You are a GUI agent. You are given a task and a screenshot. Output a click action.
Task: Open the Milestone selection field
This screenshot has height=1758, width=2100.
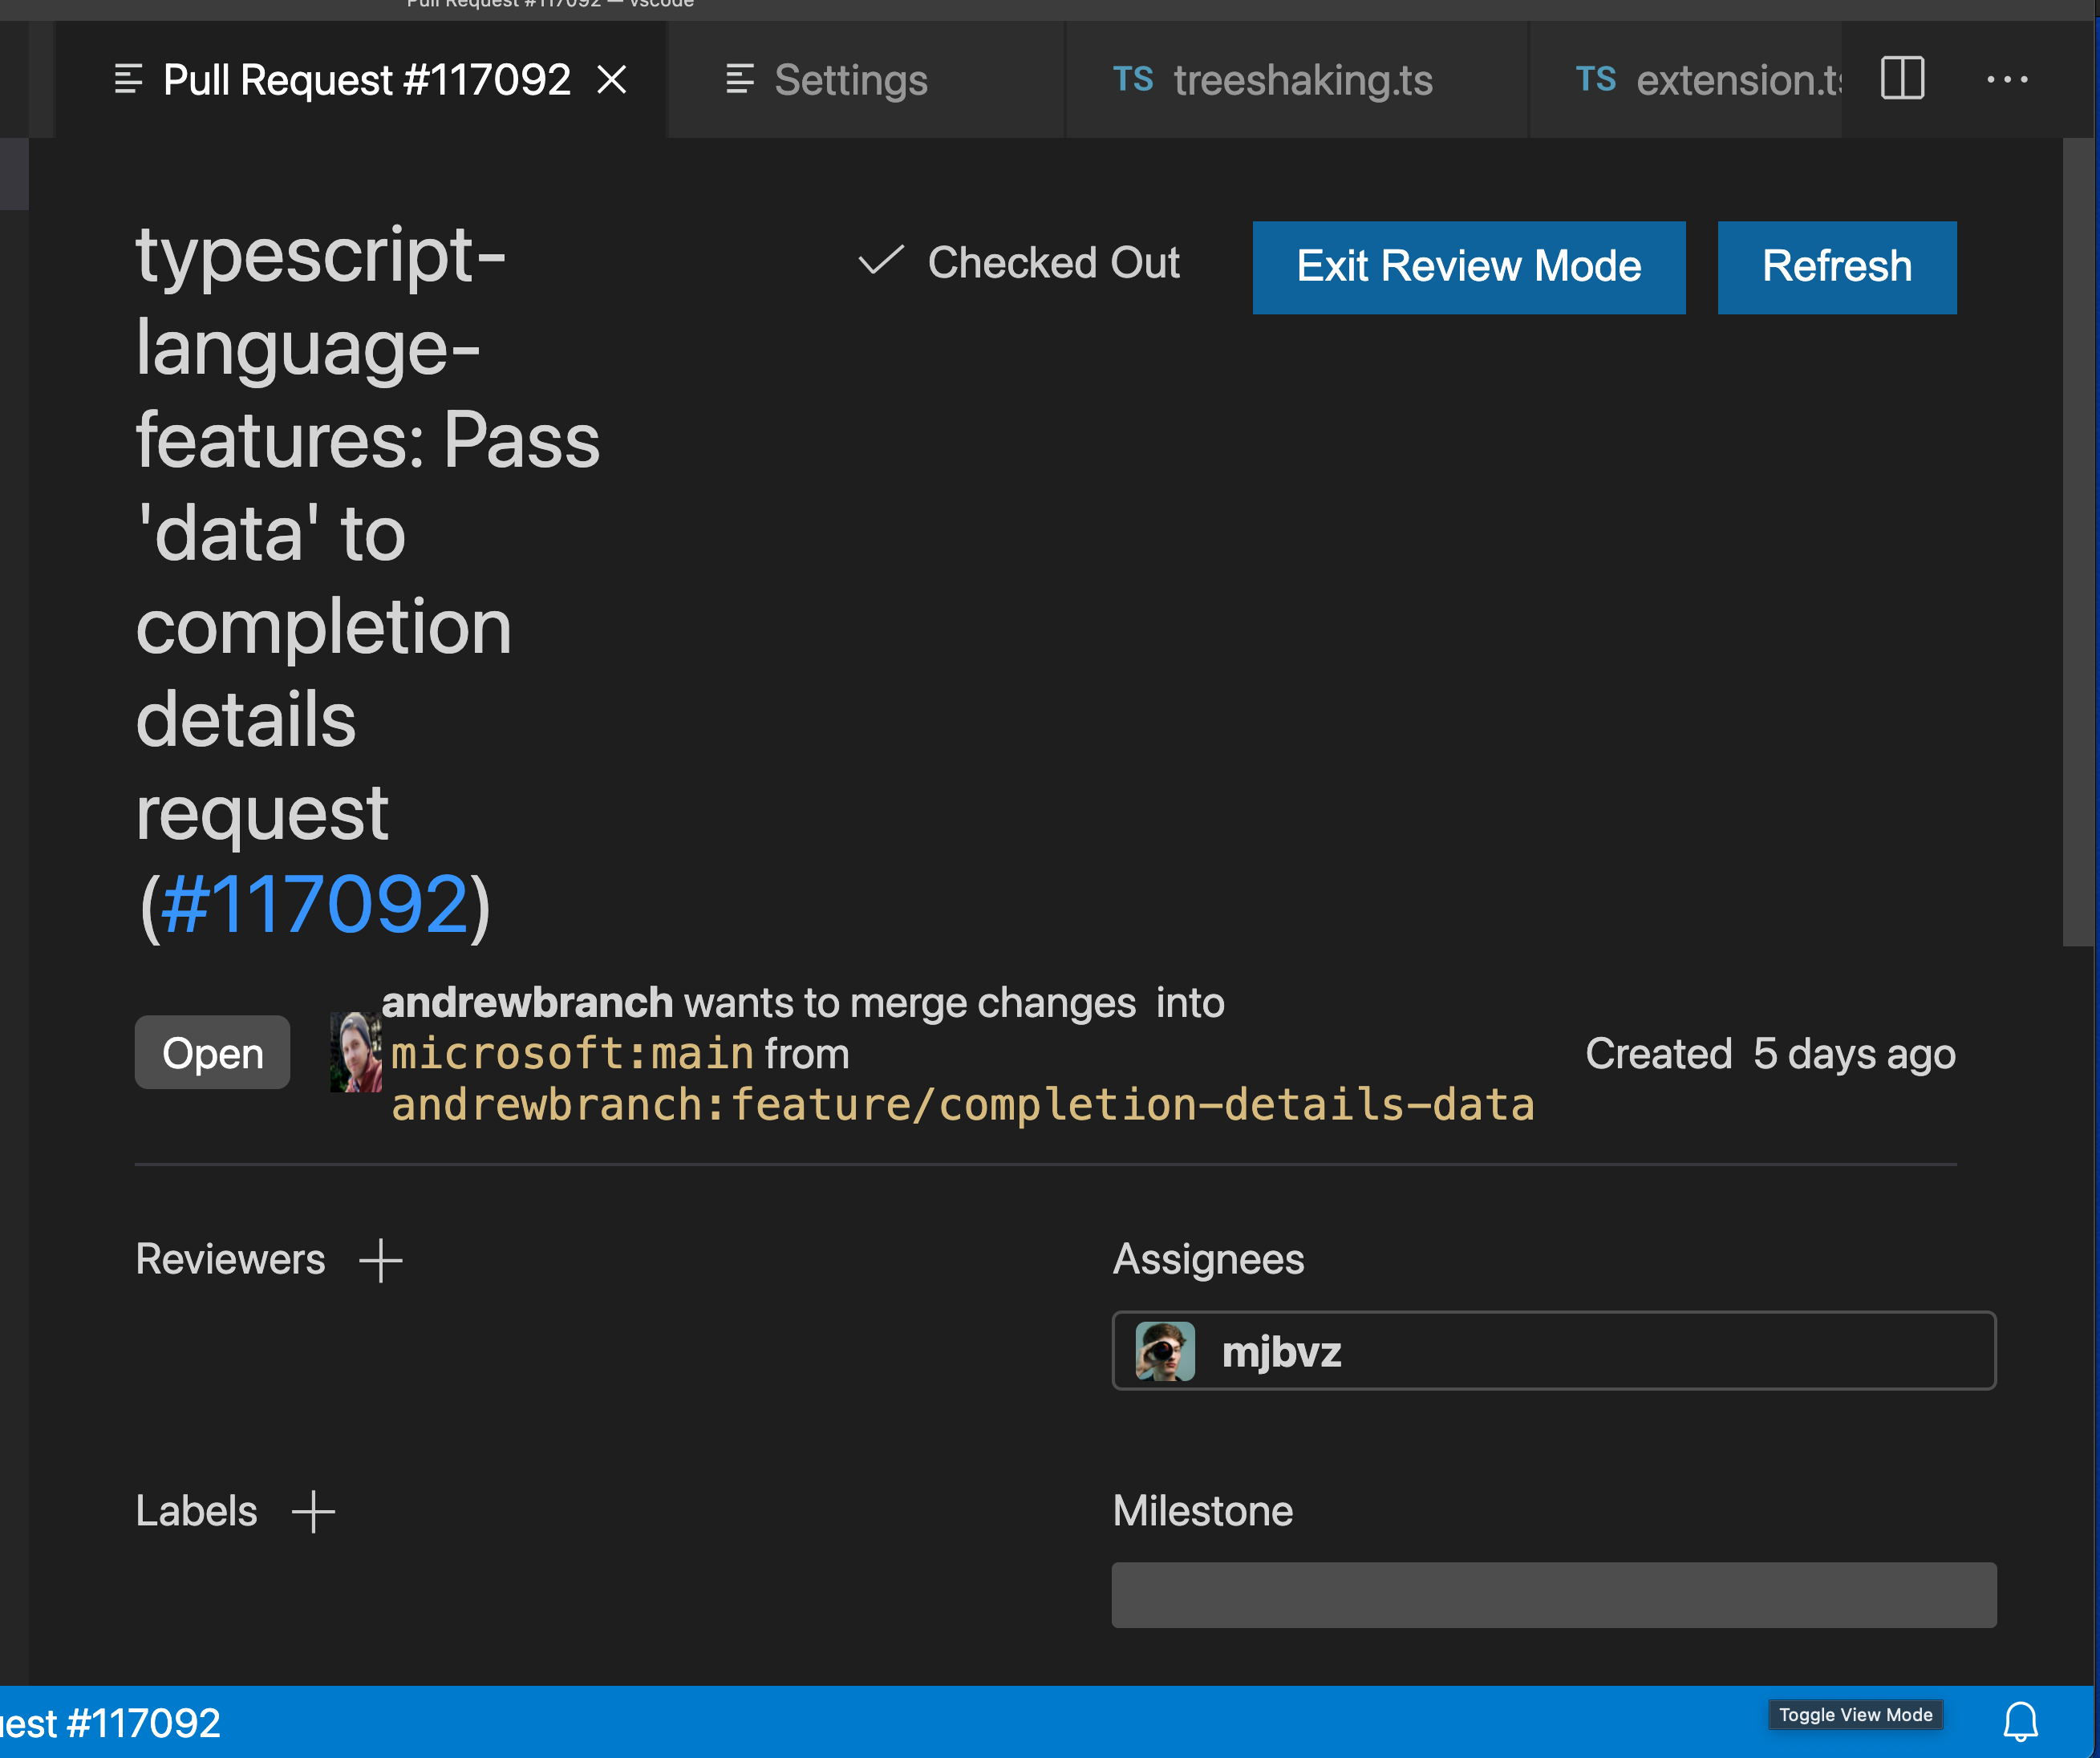point(1553,1594)
